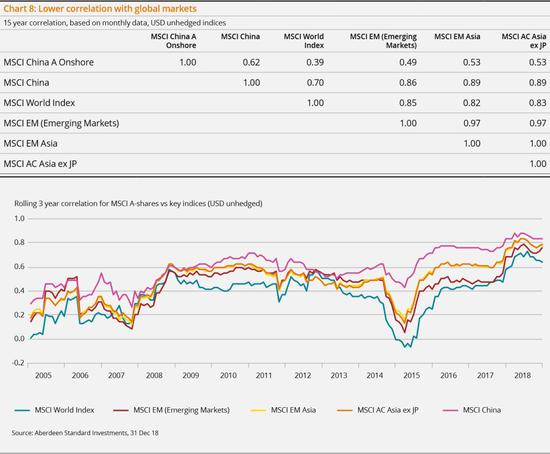Click the 'MSCI World Index' legend label
The height and width of the screenshot is (454, 550).
65,410
